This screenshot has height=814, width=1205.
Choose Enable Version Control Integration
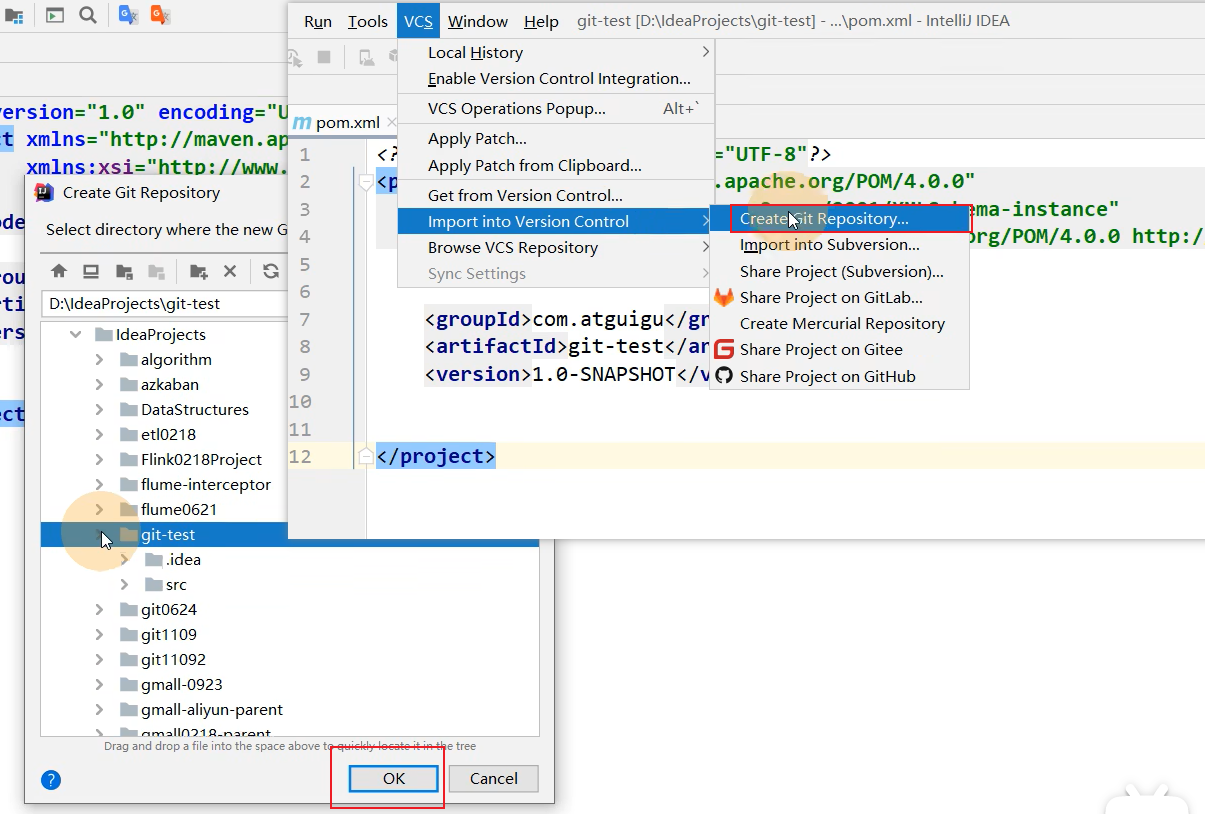pyautogui.click(x=556, y=79)
